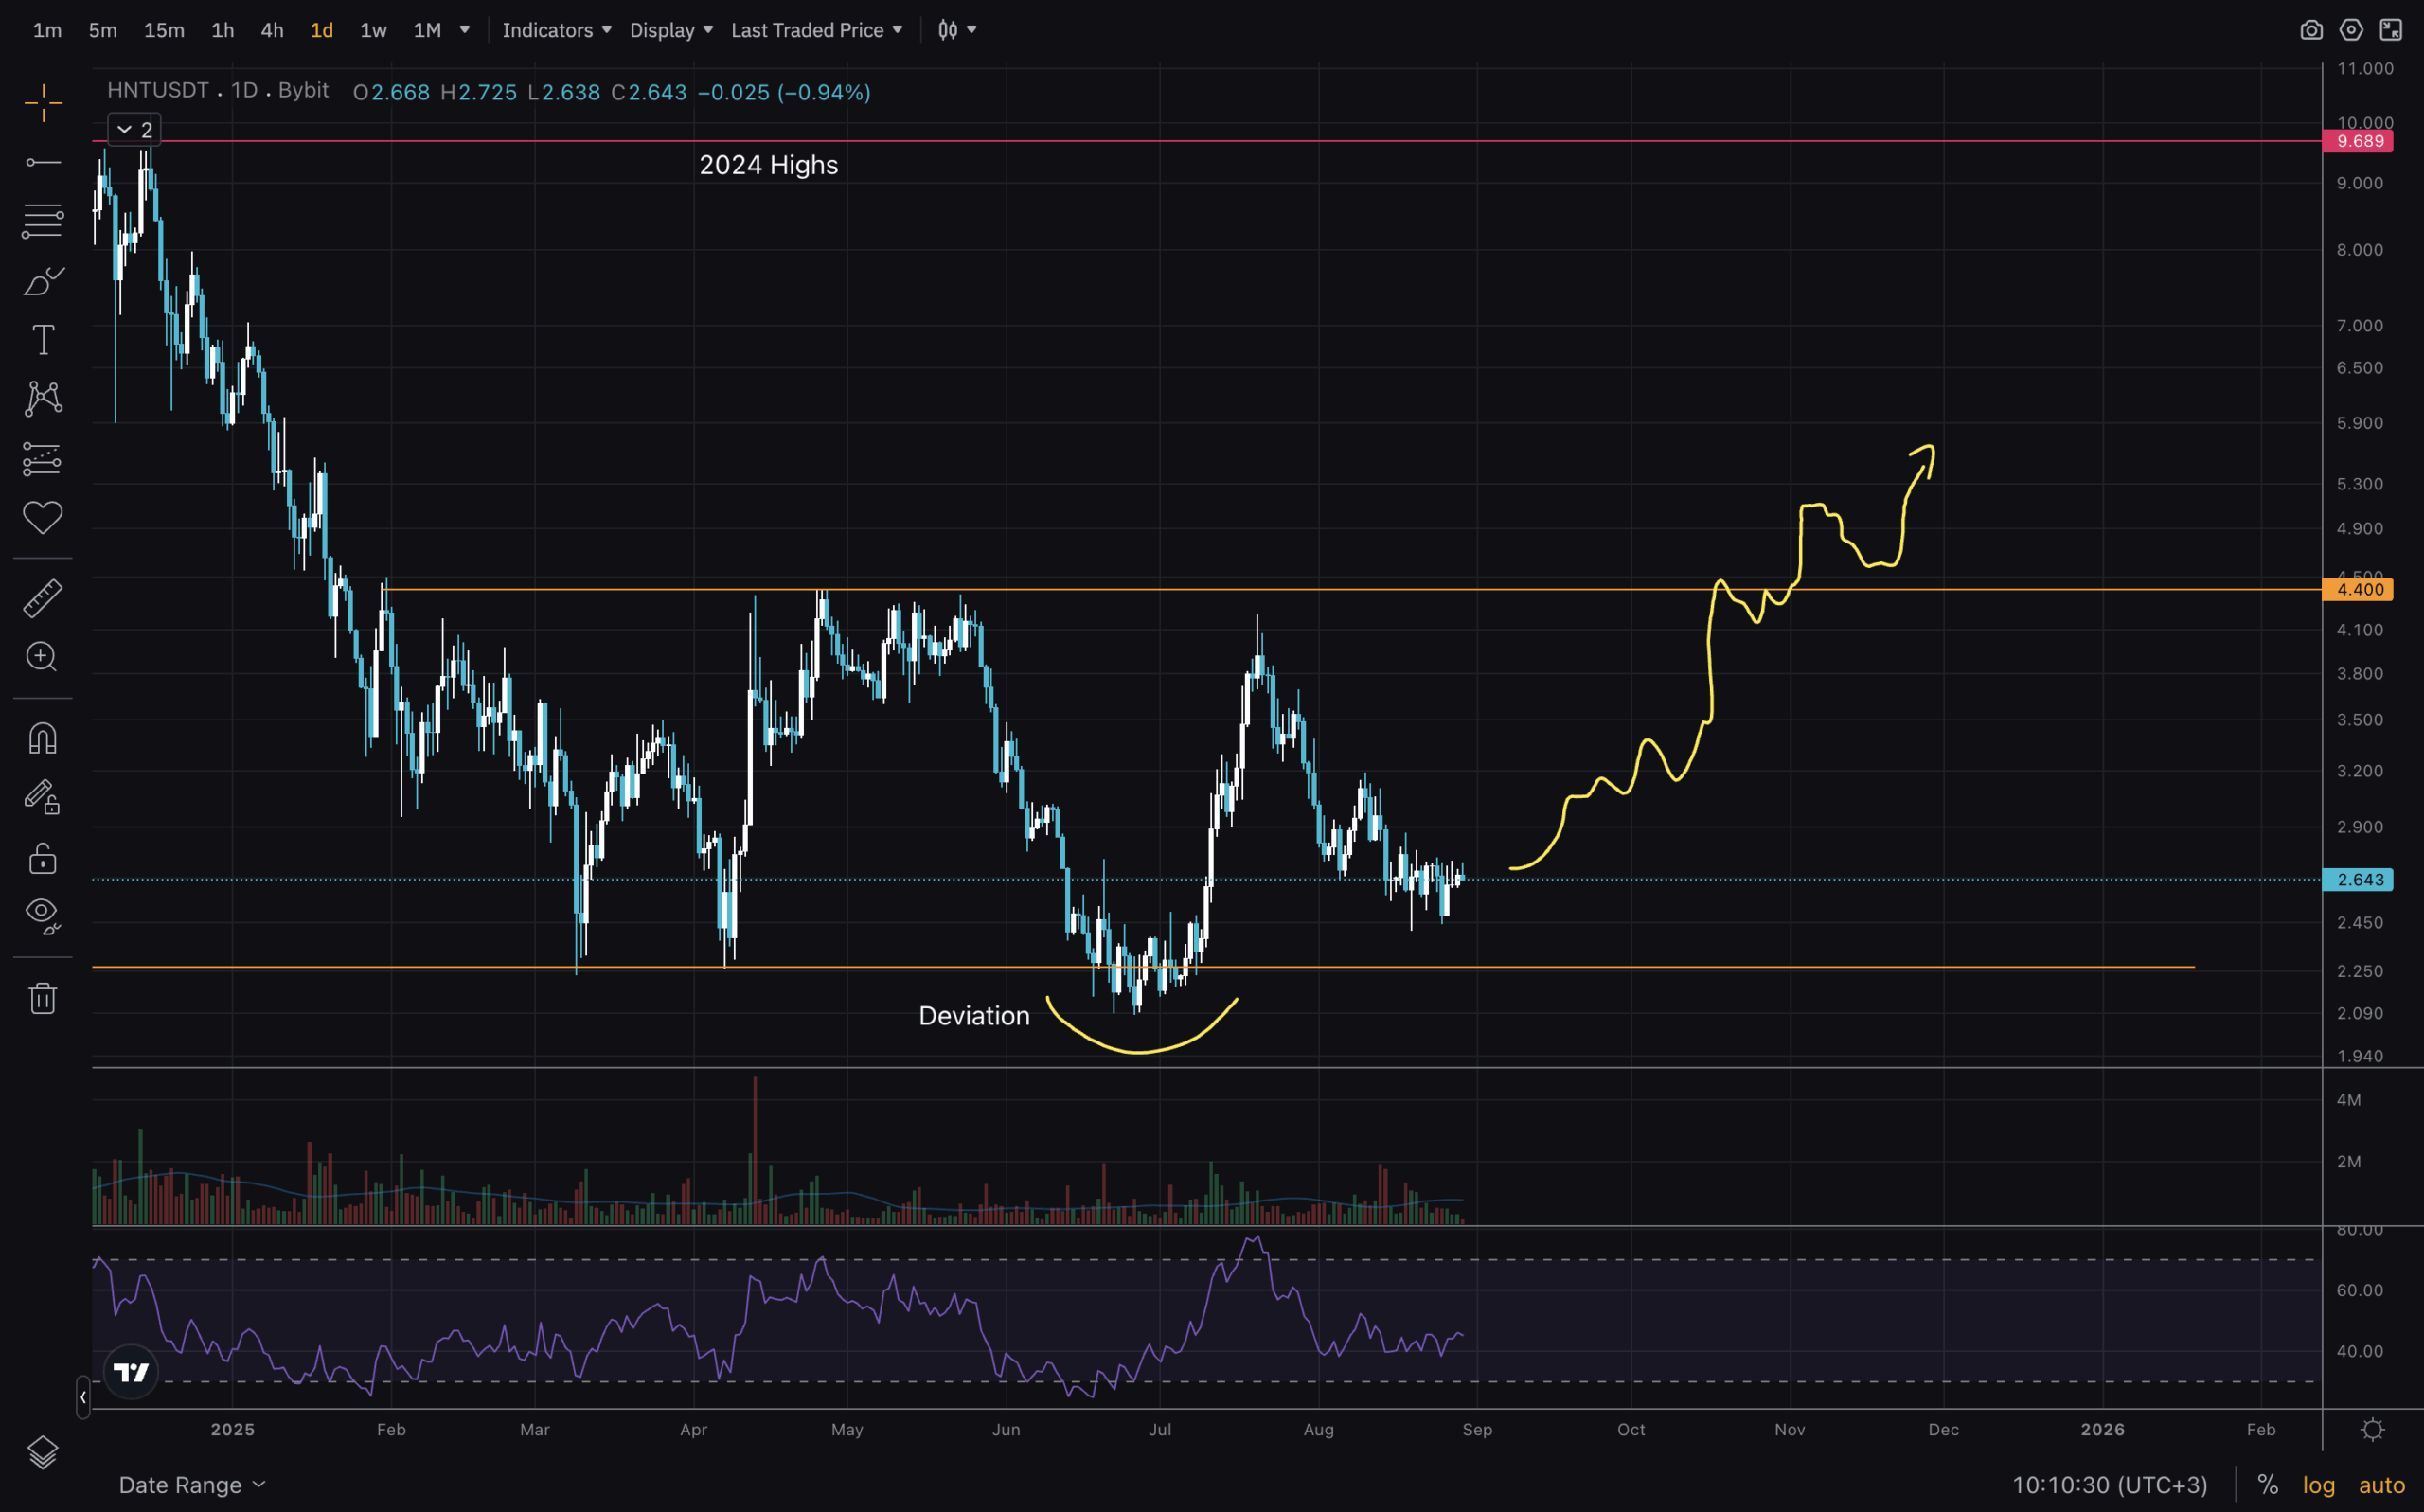The height and width of the screenshot is (1512, 2424).
Task: Open the timeframe dropdown next to 1M
Action: click(x=463, y=30)
